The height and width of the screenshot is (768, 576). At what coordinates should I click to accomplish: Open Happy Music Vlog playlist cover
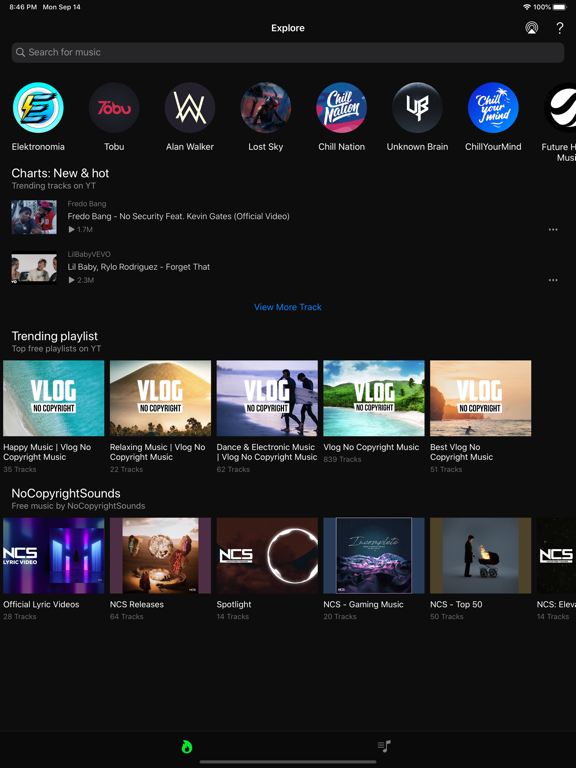[54, 398]
